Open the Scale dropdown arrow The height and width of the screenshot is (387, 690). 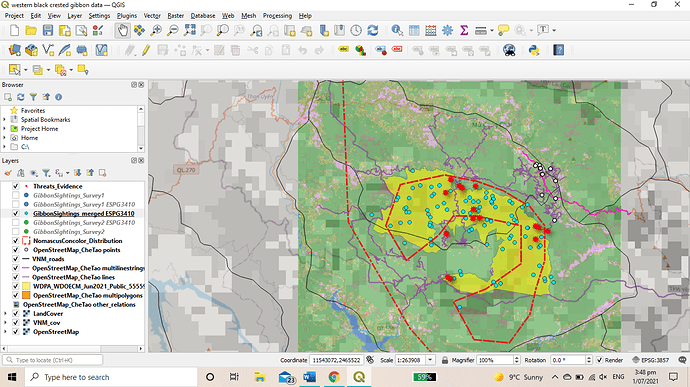[430, 360]
